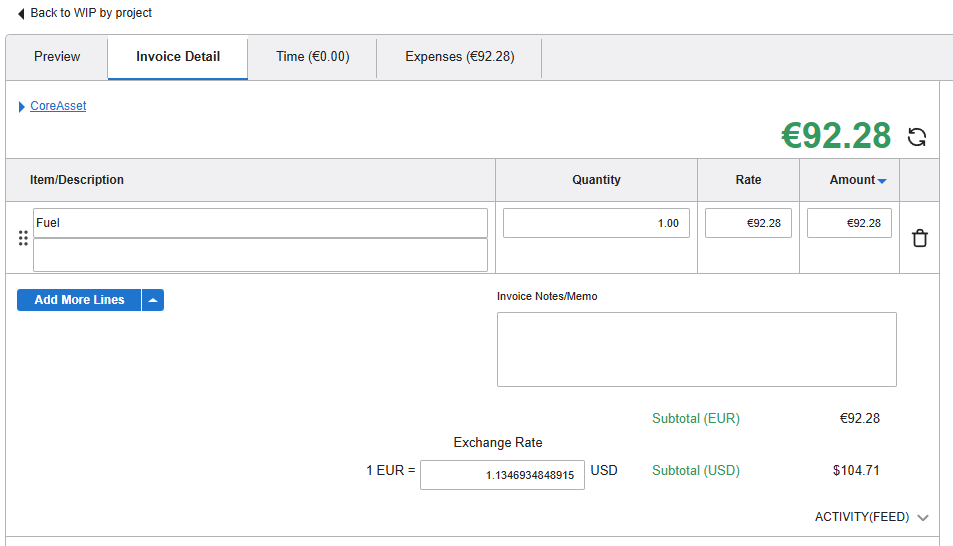Click the Invoice Notes/Memo text area
Screen dimensions: 953x546
tap(697, 350)
